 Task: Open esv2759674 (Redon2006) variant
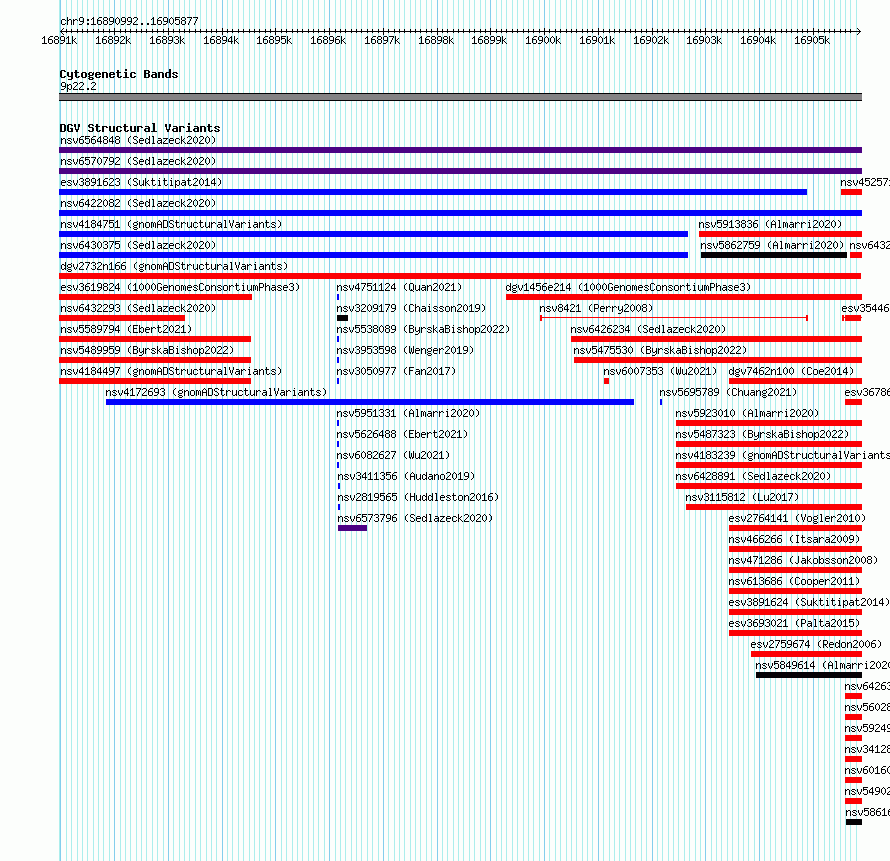(x=816, y=644)
